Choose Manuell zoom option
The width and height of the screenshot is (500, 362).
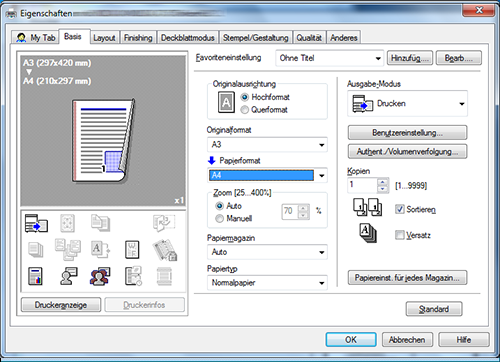click(x=219, y=219)
